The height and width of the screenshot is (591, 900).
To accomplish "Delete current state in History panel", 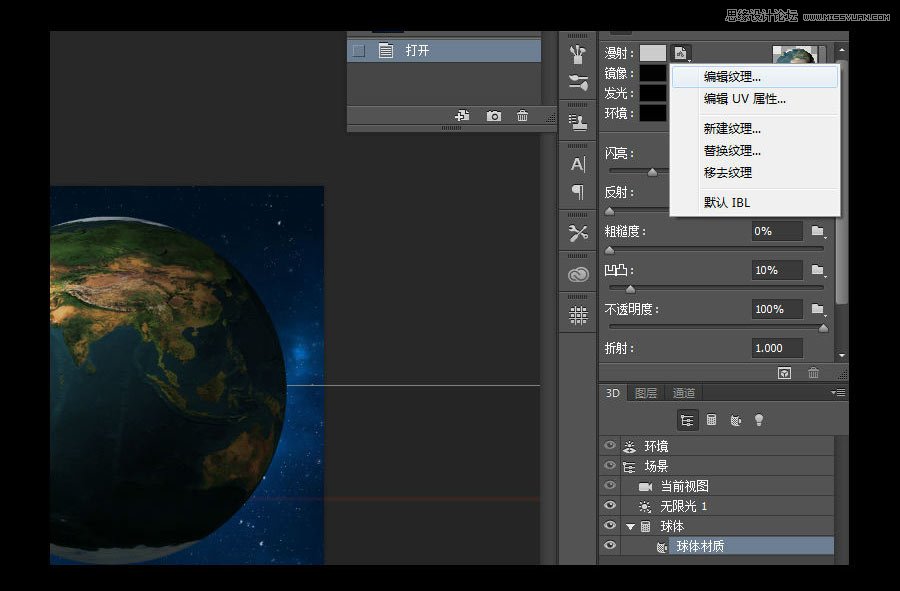I will coord(522,116).
